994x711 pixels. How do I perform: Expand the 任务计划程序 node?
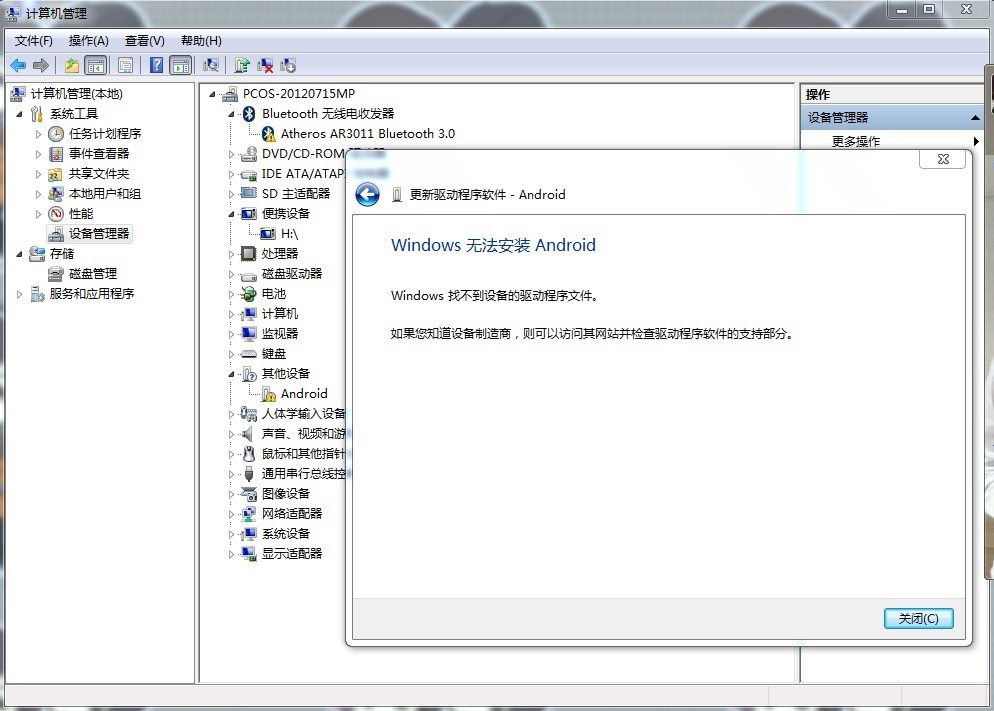click(x=38, y=134)
